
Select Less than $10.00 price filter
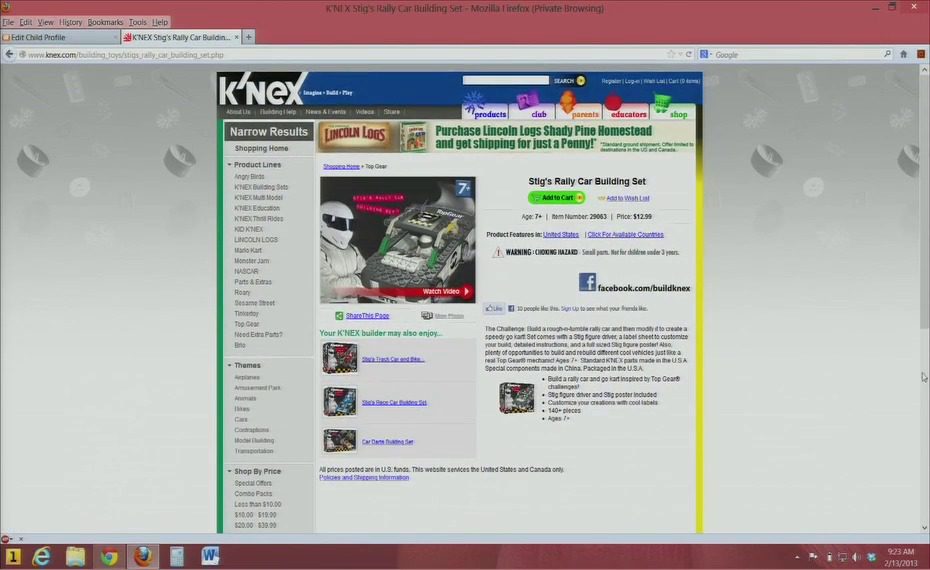click(x=257, y=504)
